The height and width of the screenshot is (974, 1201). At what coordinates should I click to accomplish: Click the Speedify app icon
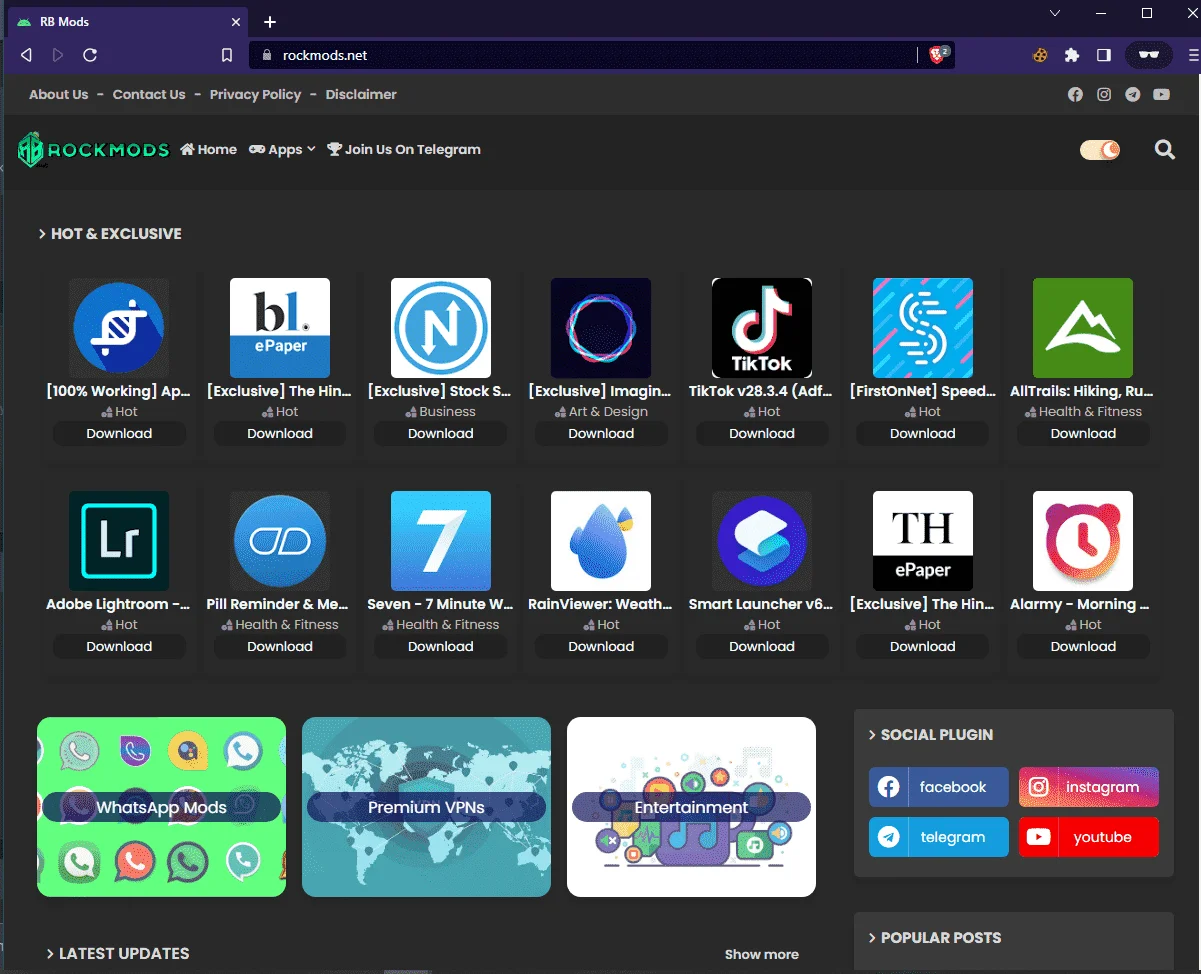pyautogui.click(x=923, y=328)
